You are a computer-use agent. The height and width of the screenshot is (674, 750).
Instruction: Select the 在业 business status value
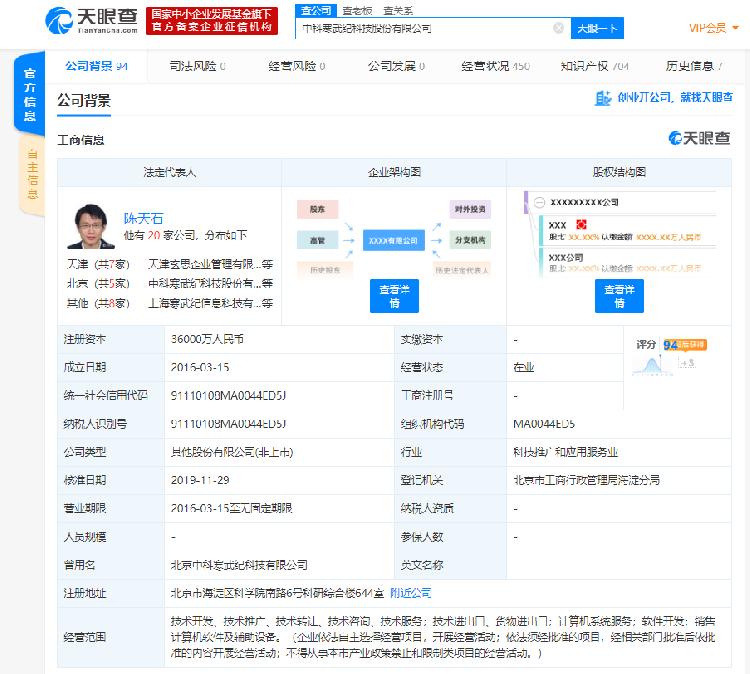coord(524,367)
